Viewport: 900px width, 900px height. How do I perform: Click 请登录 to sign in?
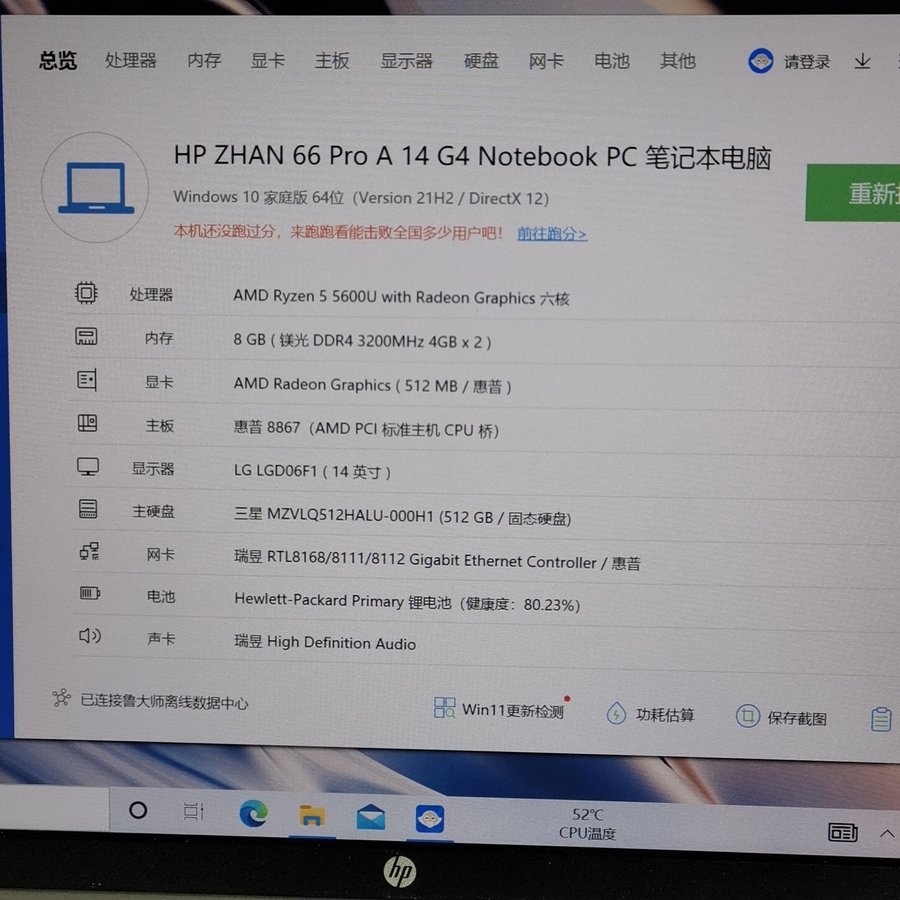806,62
